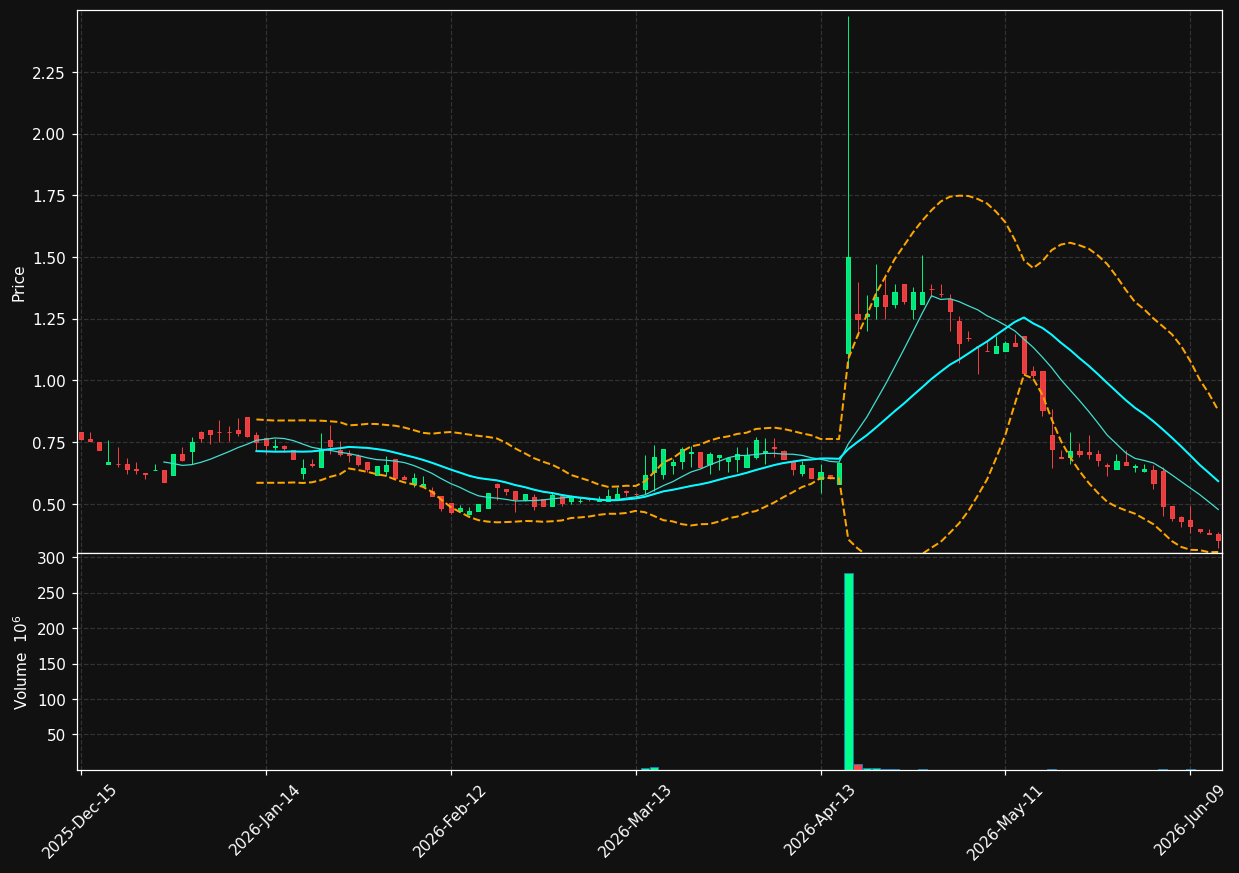1239x873 pixels.
Task: Click the 150 volume axis tick
Action: click(x=54, y=665)
